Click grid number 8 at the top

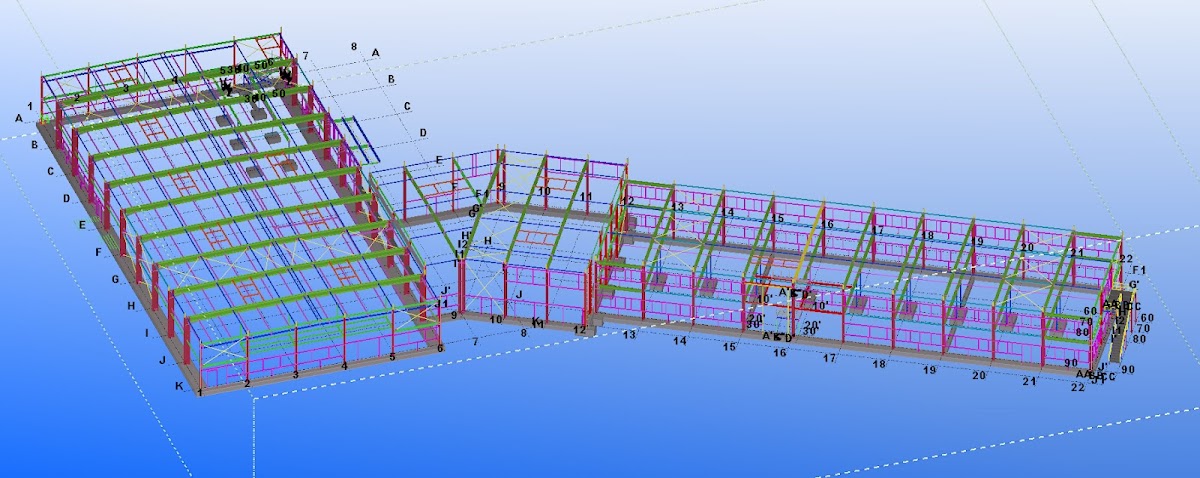(x=354, y=47)
